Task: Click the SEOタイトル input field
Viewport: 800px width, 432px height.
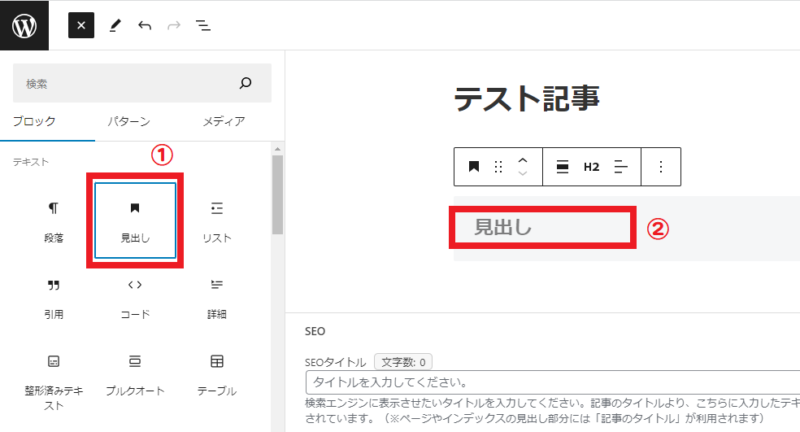Action: tap(550, 383)
